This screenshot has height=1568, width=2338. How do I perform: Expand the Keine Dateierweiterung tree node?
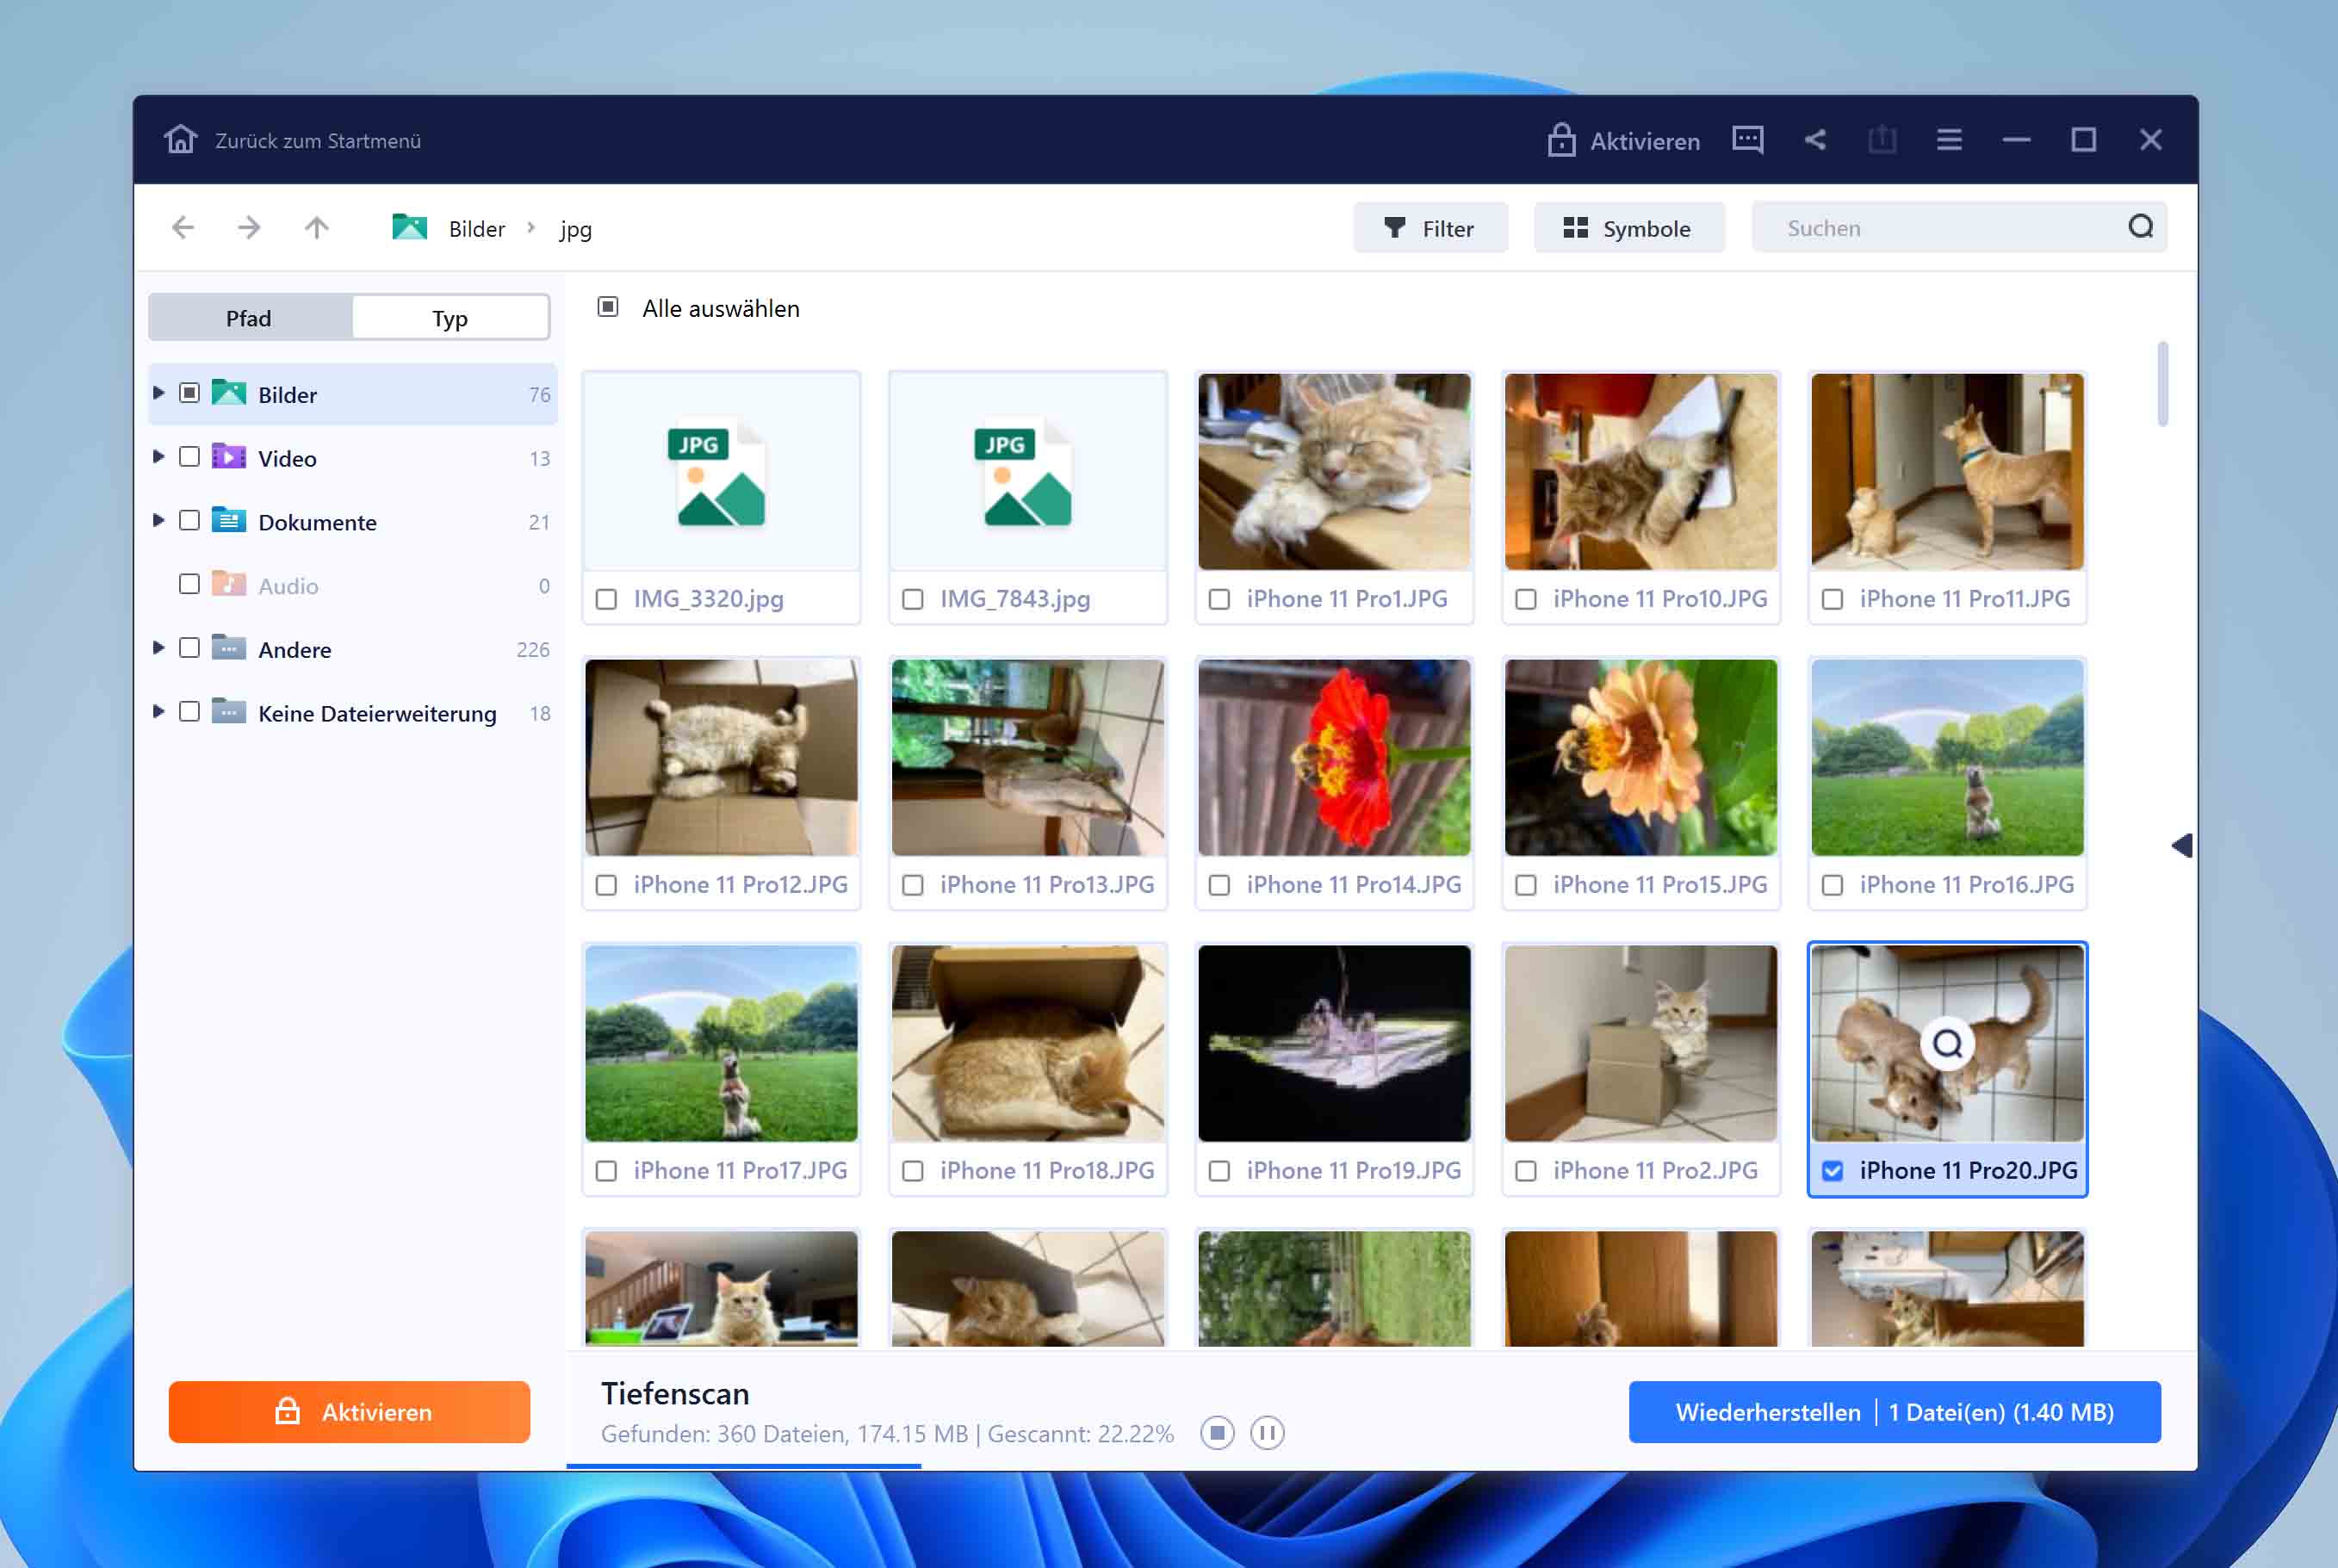click(x=158, y=712)
